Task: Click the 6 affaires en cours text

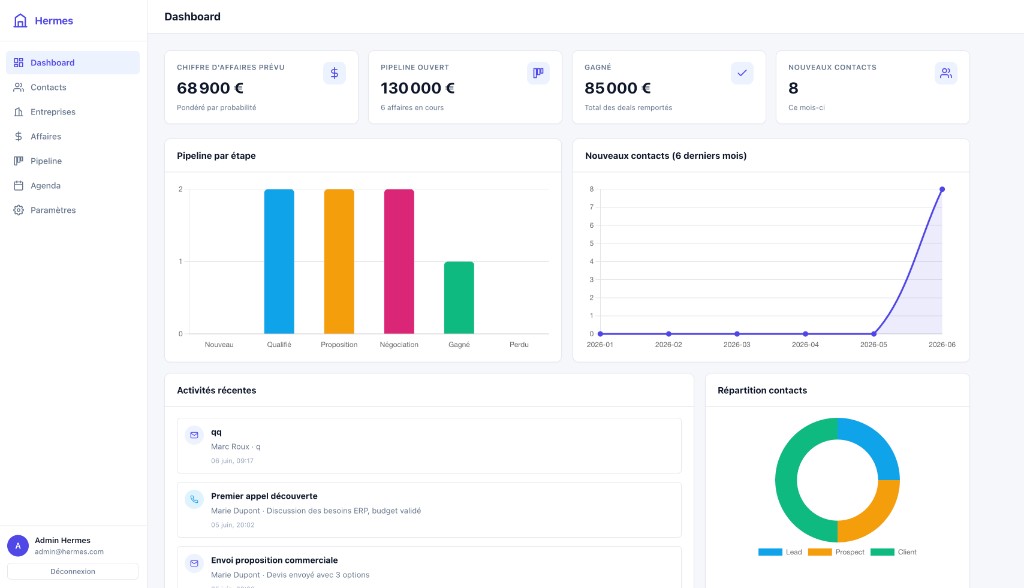Action: tap(412, 108)
